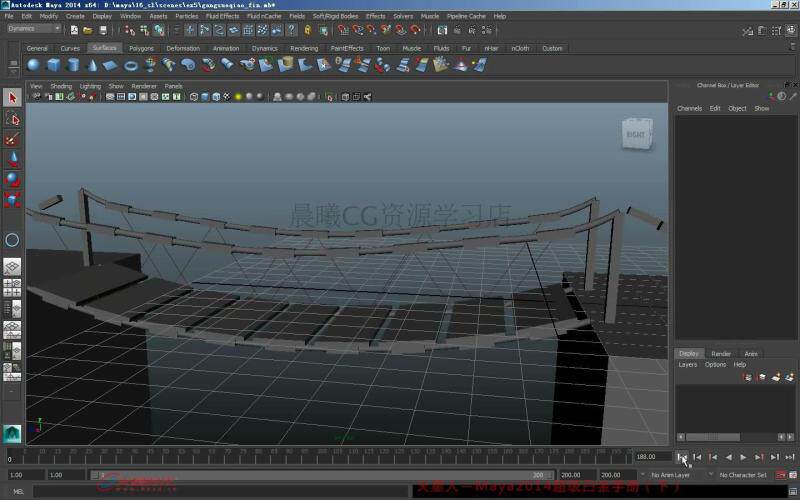Activate the Scale tool
This screenshot has height=500, width=800.
12,199
